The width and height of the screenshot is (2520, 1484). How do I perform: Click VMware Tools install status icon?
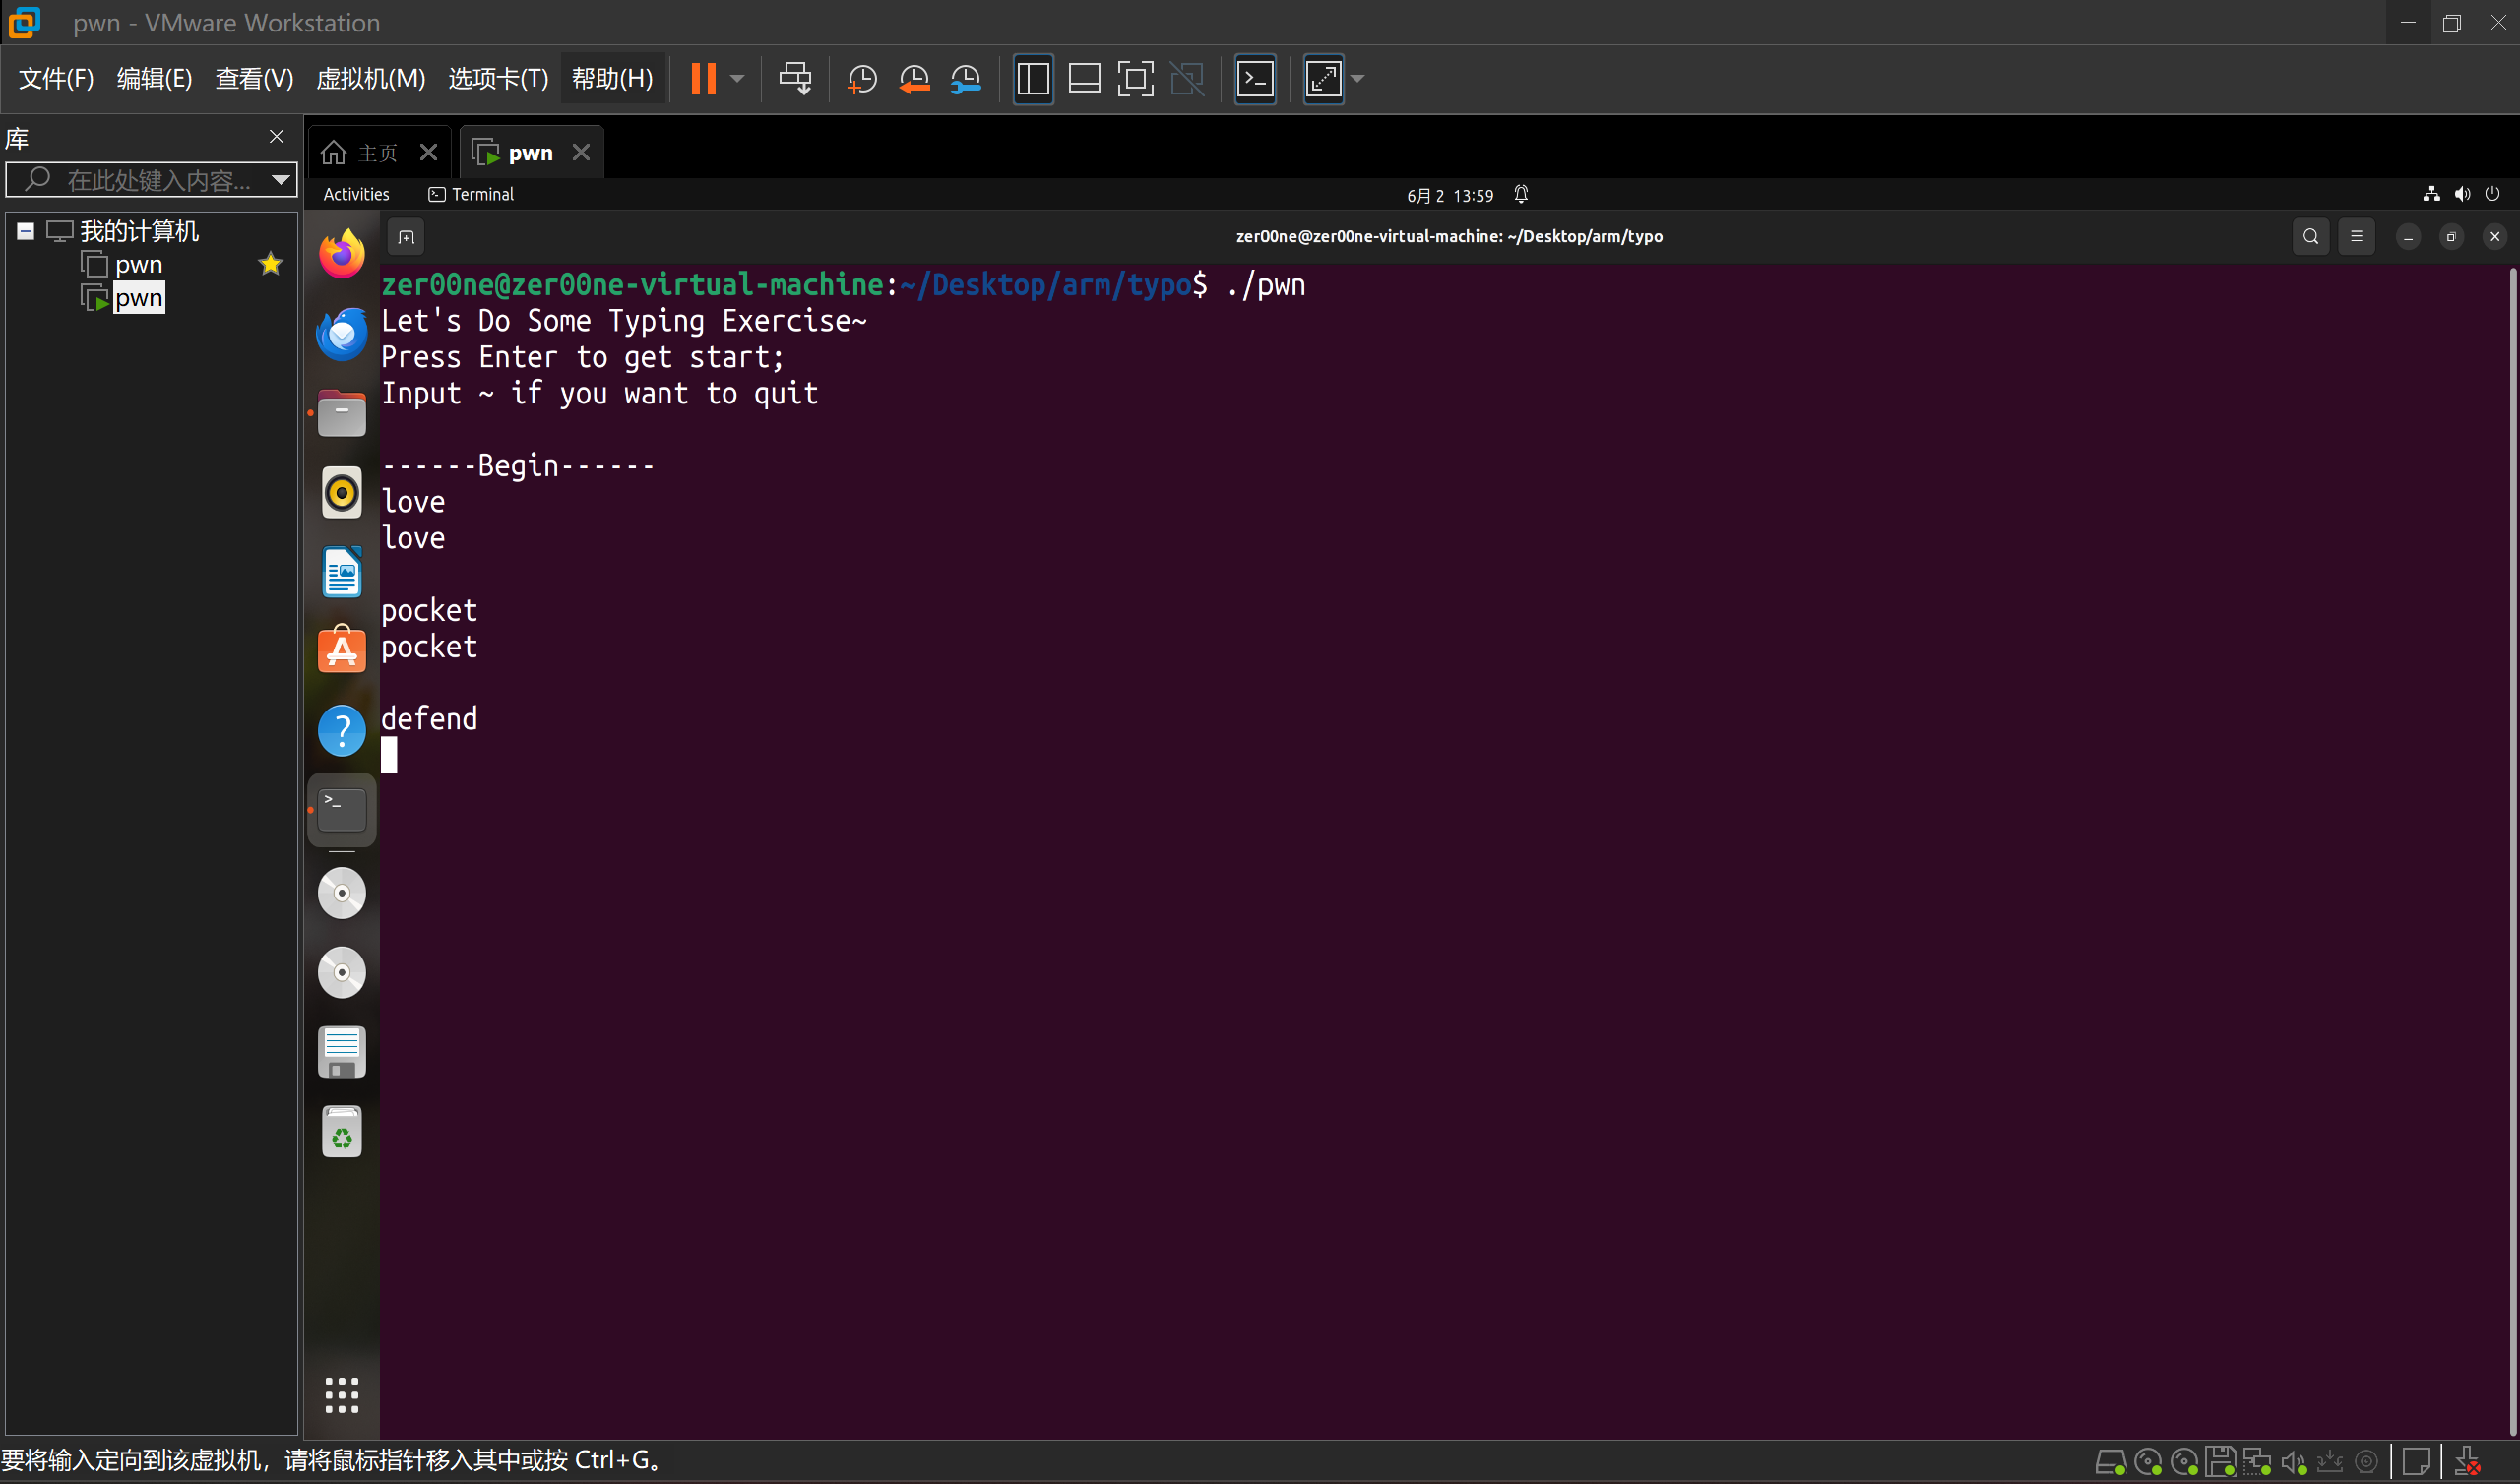pyautogui.click(x=2467, y=1463)
